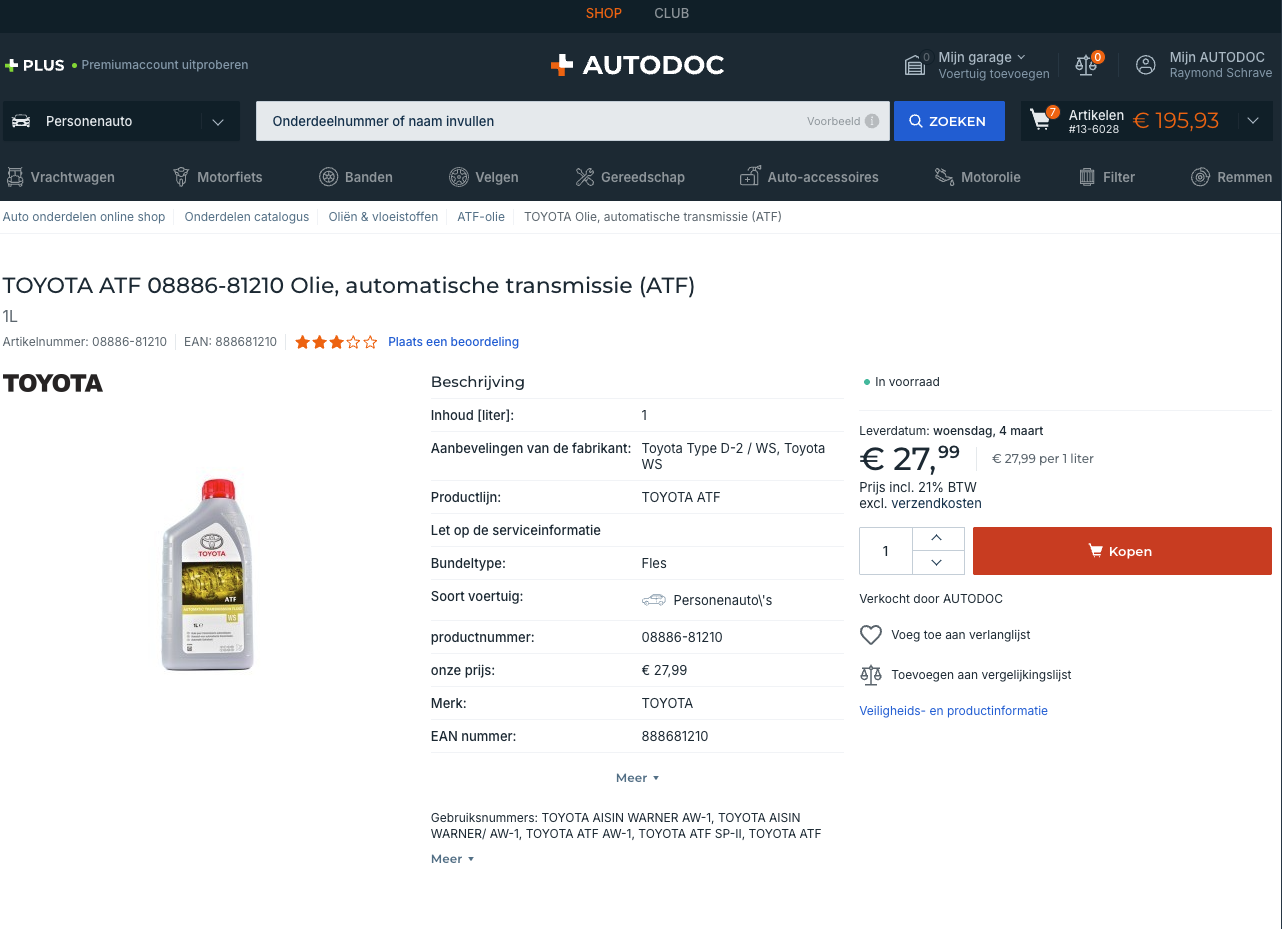The height and width of the screenshot is (929, 1282).
Task: Click the Voorbeeld info icon in search bar
Action: [x=872, y=121]
